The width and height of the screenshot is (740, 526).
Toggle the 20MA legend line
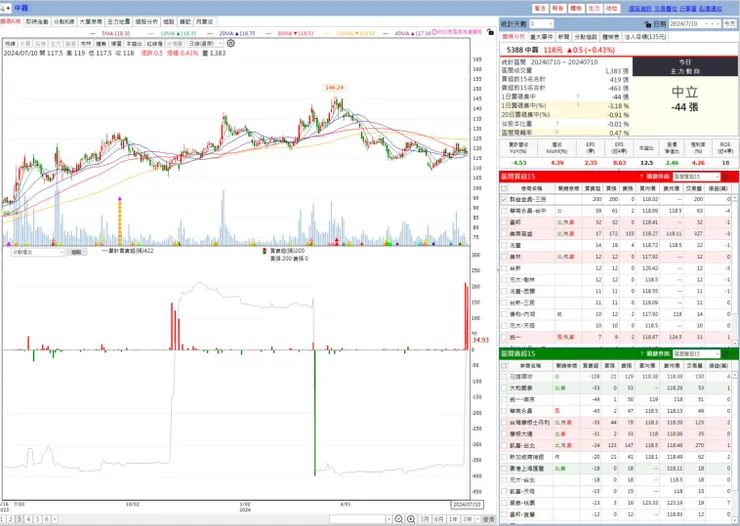click(x=231, y=33)
